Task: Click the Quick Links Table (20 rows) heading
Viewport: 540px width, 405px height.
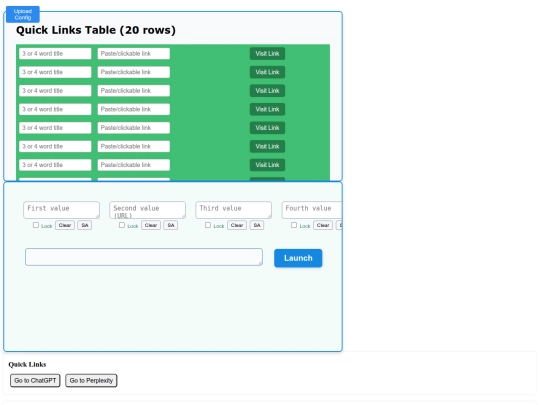Action: (96, 30)
